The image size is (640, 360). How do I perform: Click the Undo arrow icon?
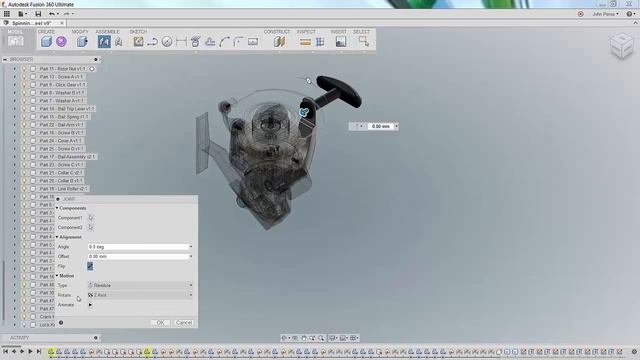point(52,14)
